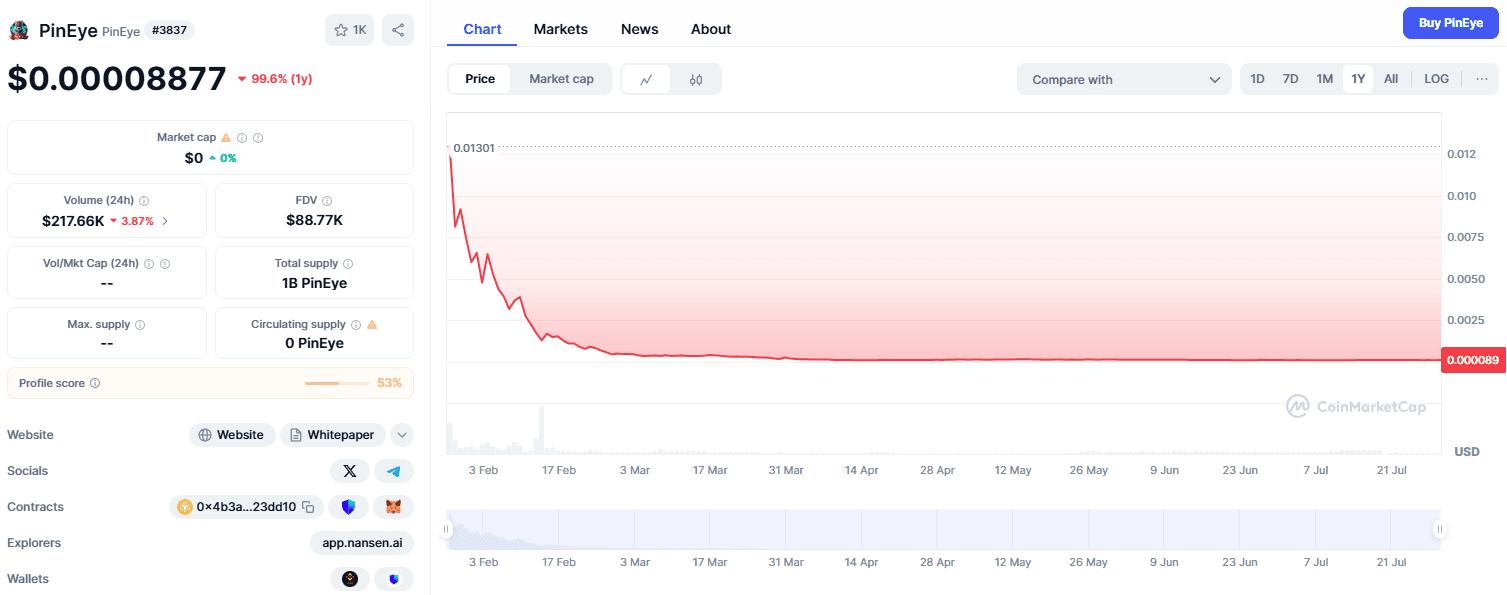Open the News tab
This screenshot has width=1507, height=595.
(x=639, y=29)
